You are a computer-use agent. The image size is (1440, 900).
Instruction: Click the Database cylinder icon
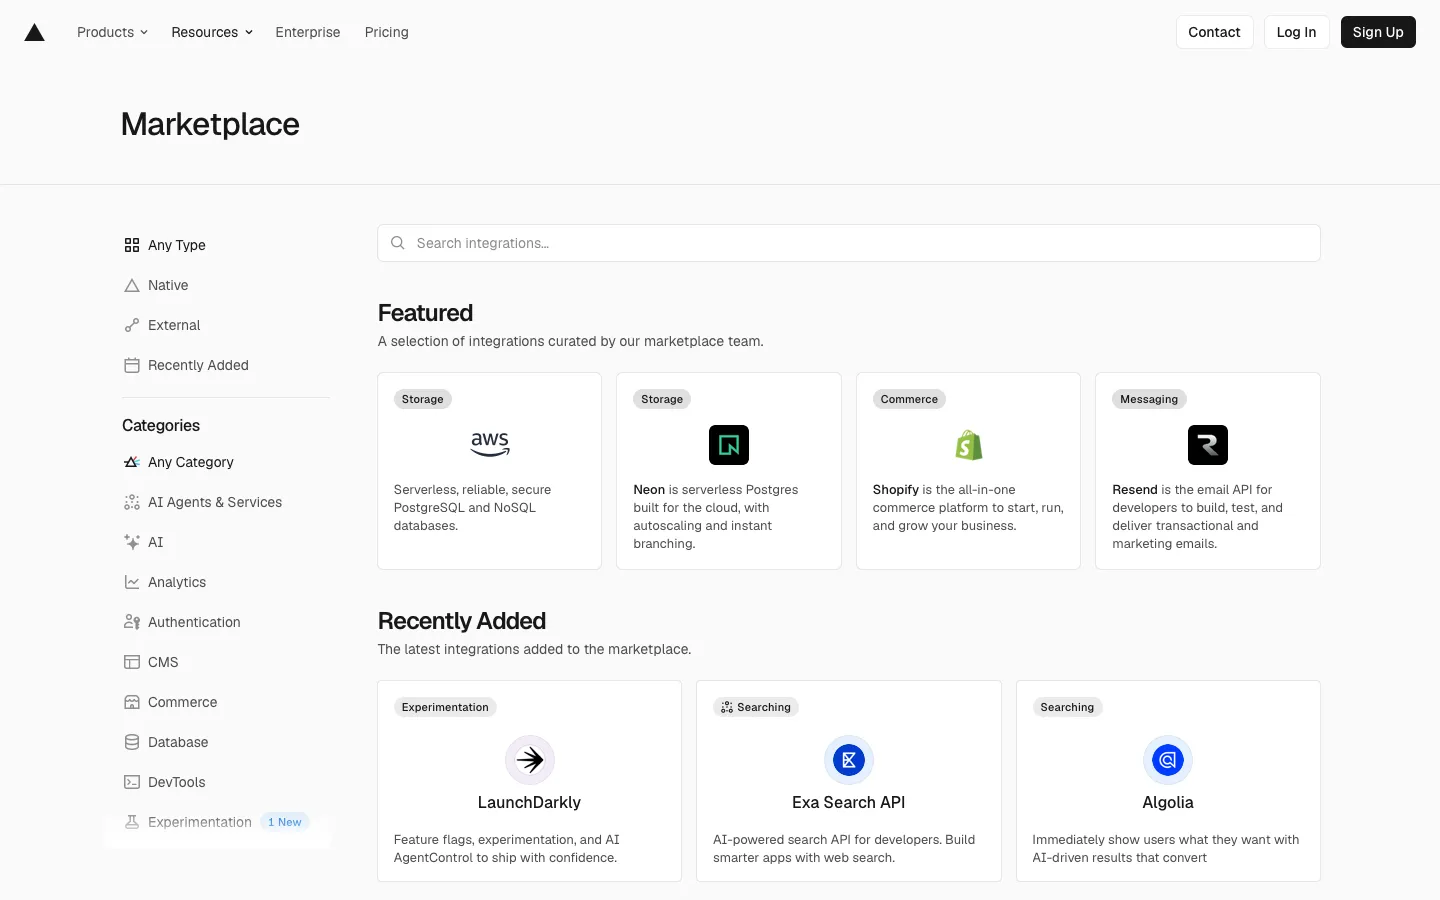click(x=132, y=742)
